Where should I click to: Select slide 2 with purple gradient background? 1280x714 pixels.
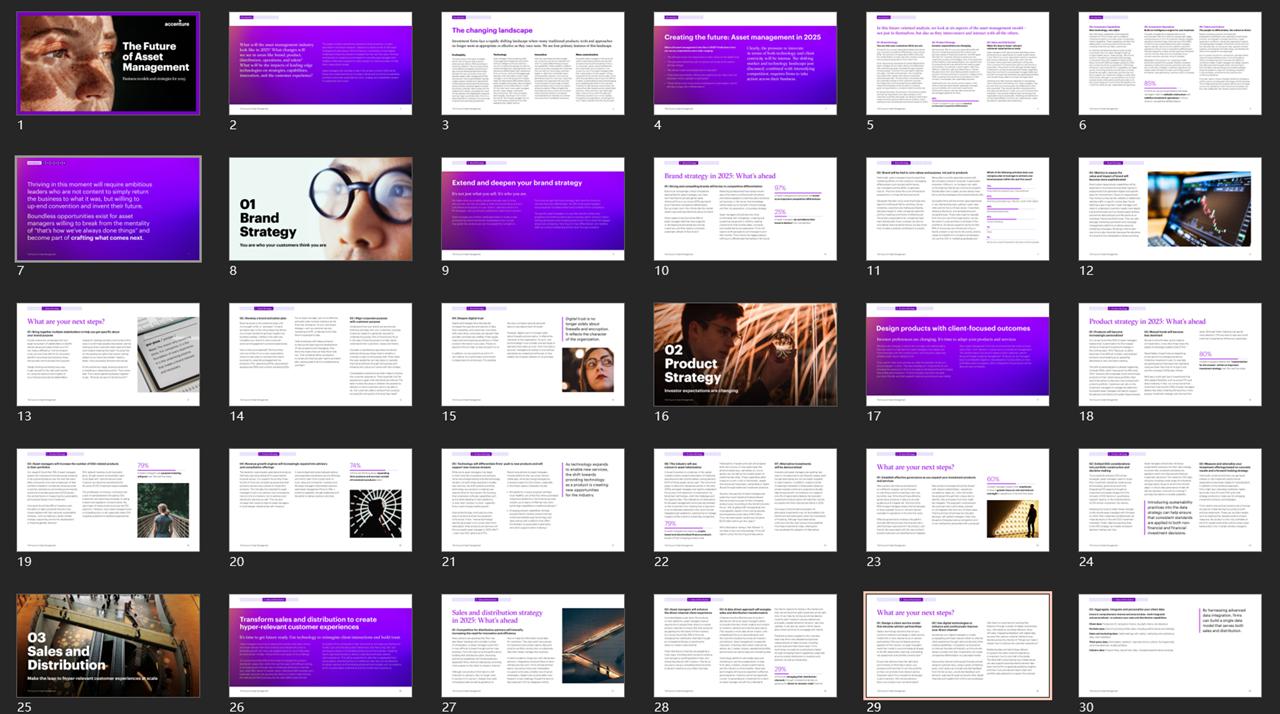[320, 63]
